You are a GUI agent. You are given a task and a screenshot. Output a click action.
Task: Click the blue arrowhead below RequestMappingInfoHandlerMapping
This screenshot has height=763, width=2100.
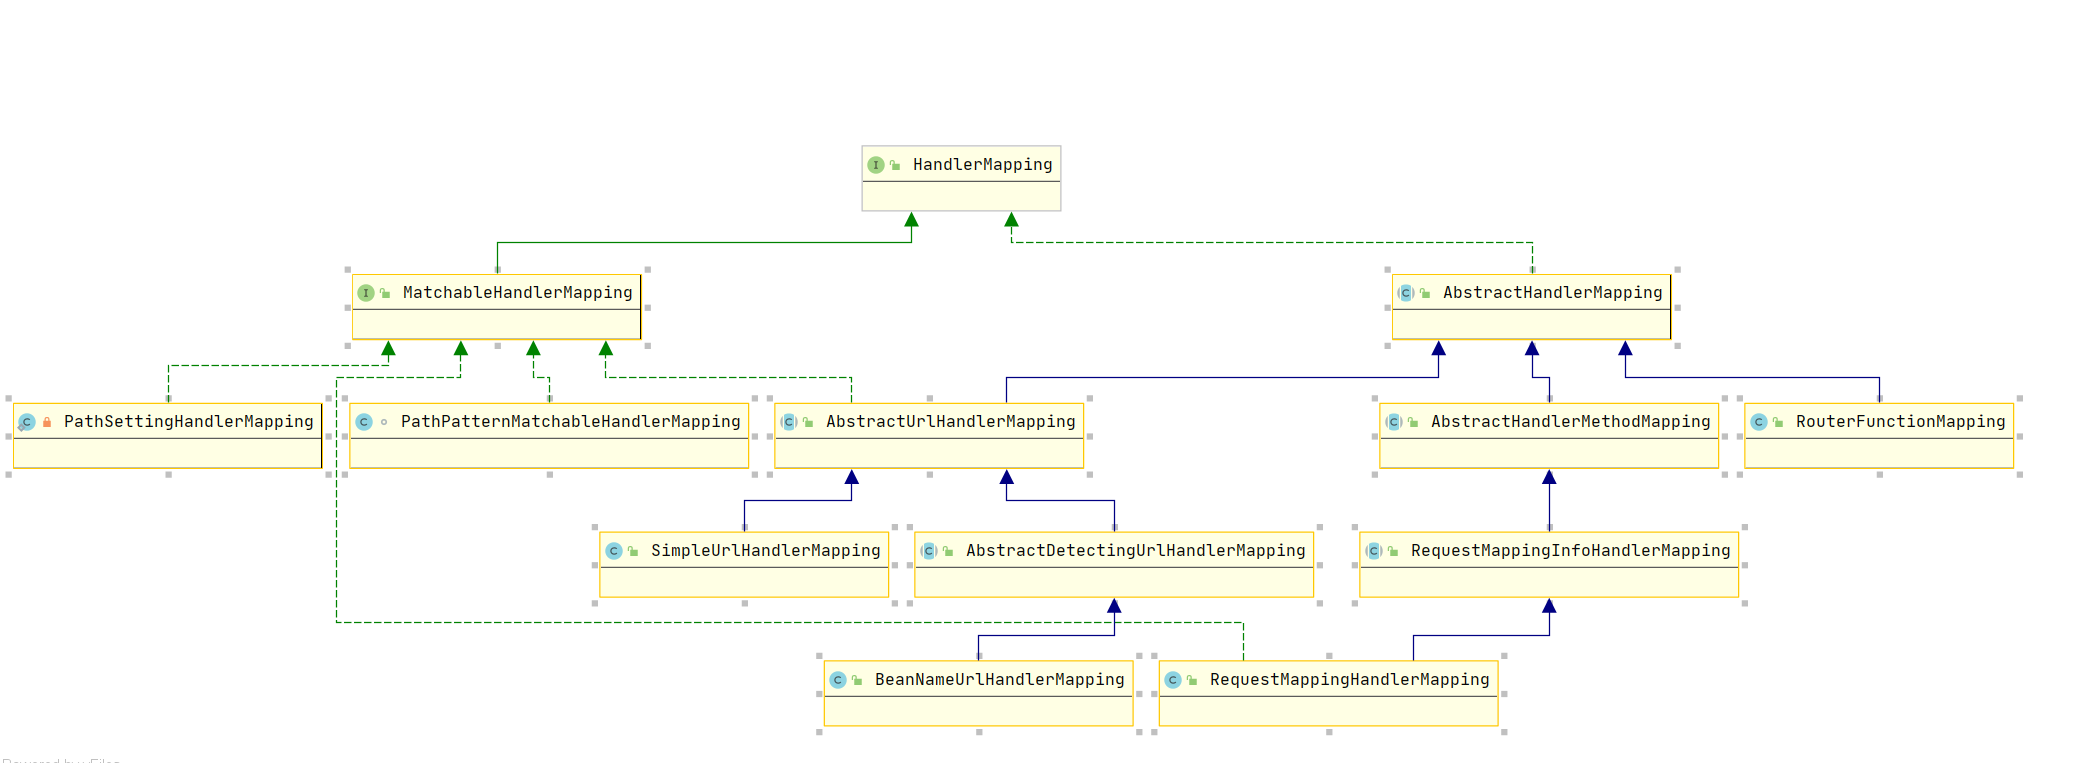point(1549,606)
